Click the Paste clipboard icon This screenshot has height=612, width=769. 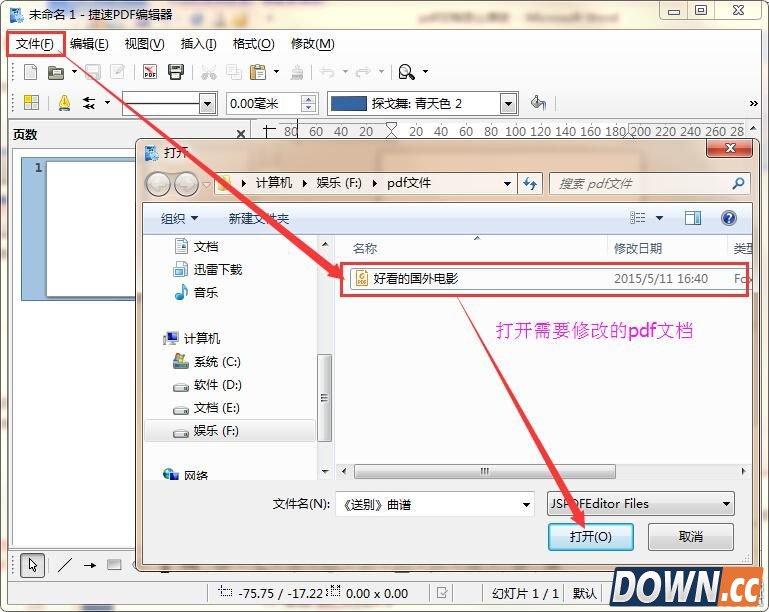coord(258,73)
